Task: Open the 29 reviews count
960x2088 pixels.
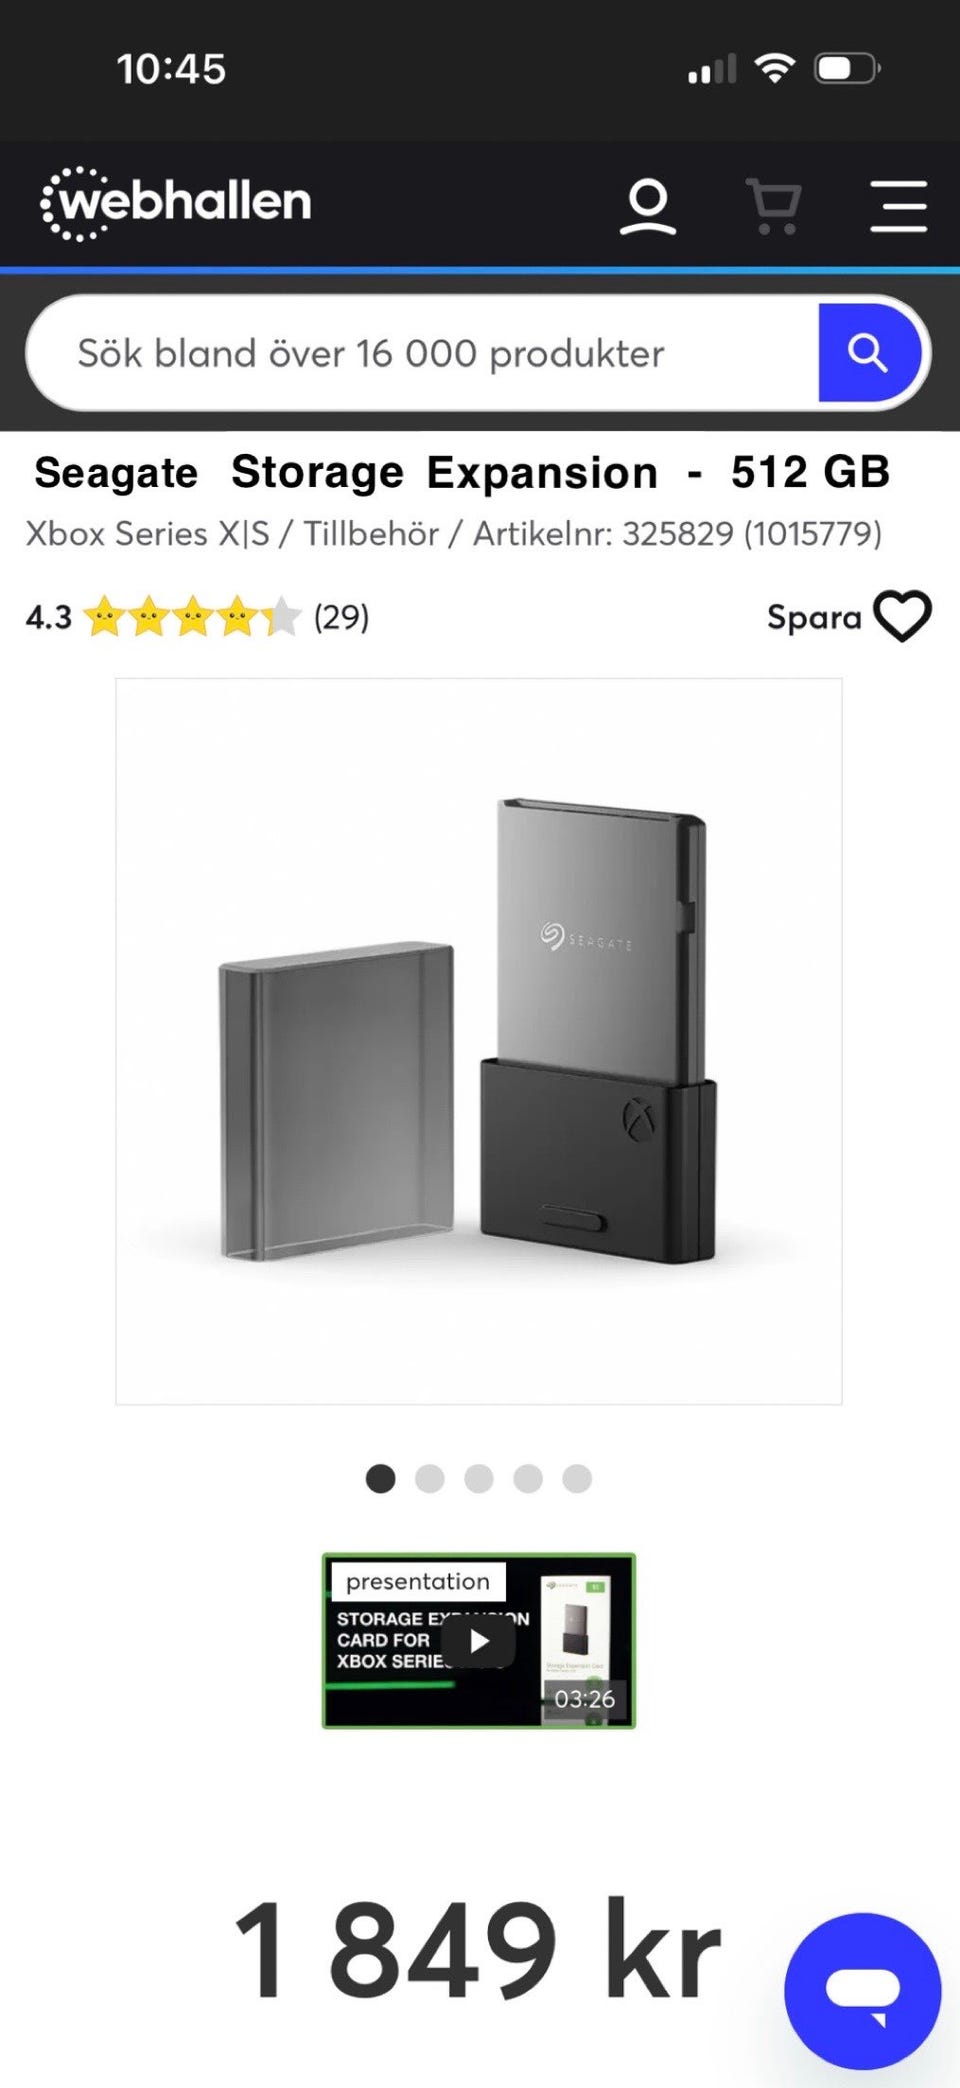Action: [341, 617]
